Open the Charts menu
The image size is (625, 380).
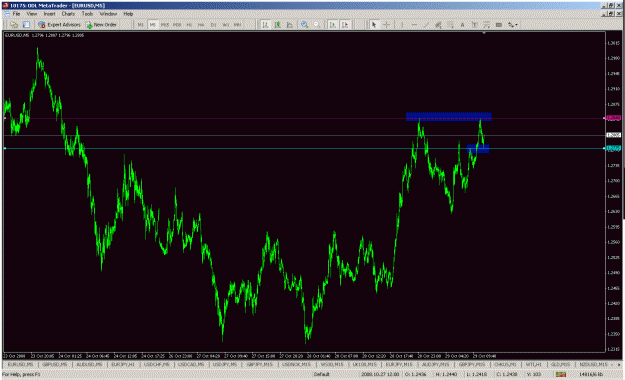click(x=68, y=14)
